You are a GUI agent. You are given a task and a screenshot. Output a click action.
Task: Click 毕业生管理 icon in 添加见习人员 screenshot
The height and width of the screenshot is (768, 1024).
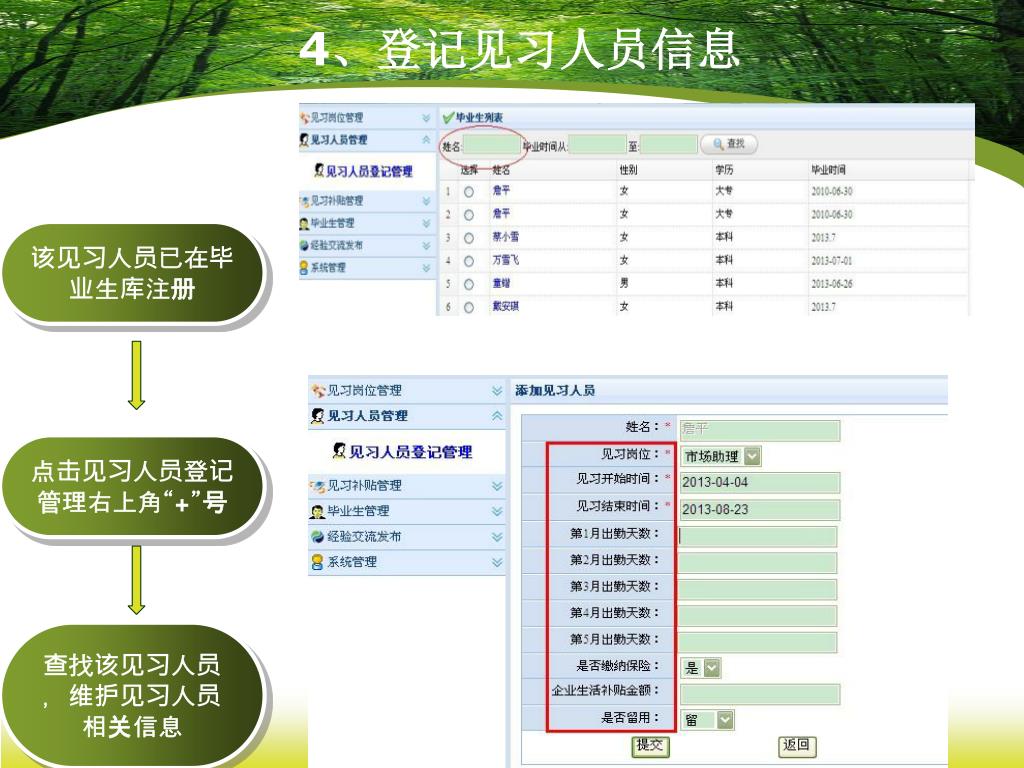(x=318, y=511)
